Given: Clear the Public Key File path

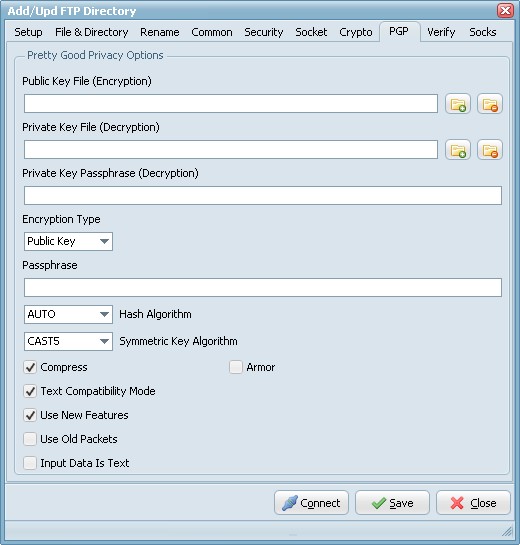Looking at the screenshot, I should (490, 104).
